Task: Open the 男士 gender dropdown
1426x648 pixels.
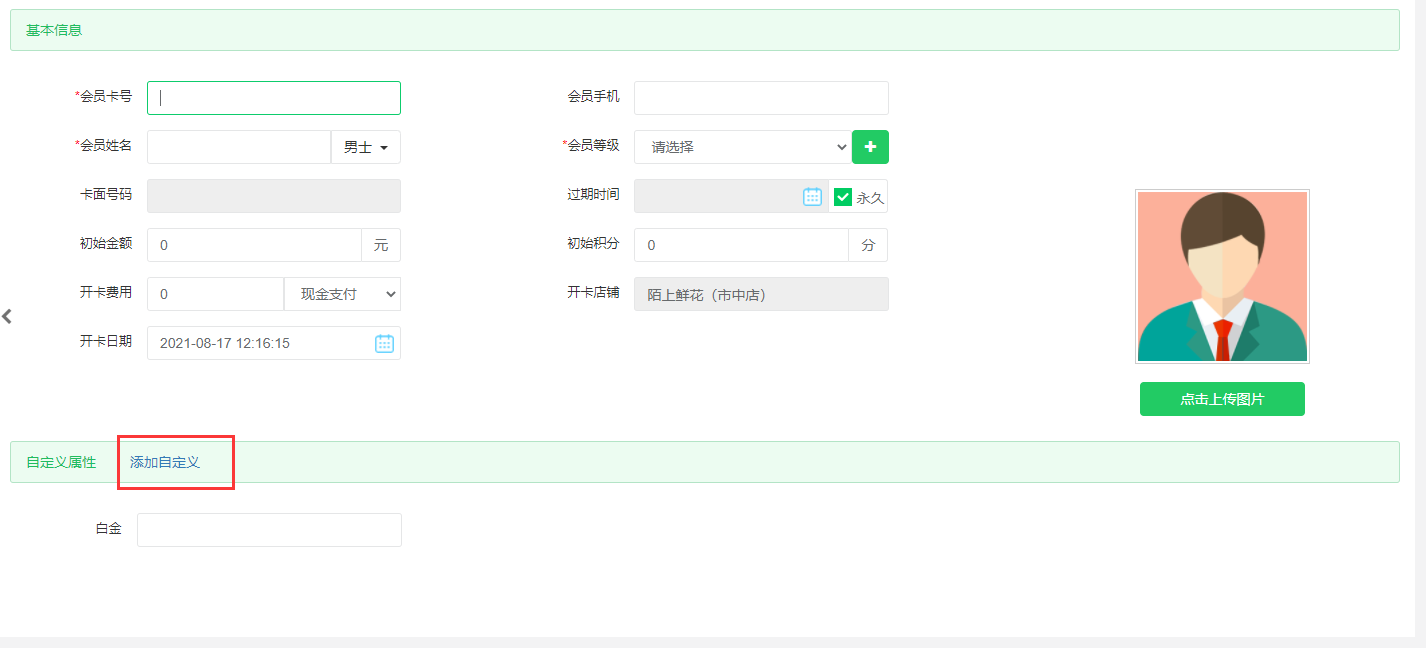Action: 365,147
